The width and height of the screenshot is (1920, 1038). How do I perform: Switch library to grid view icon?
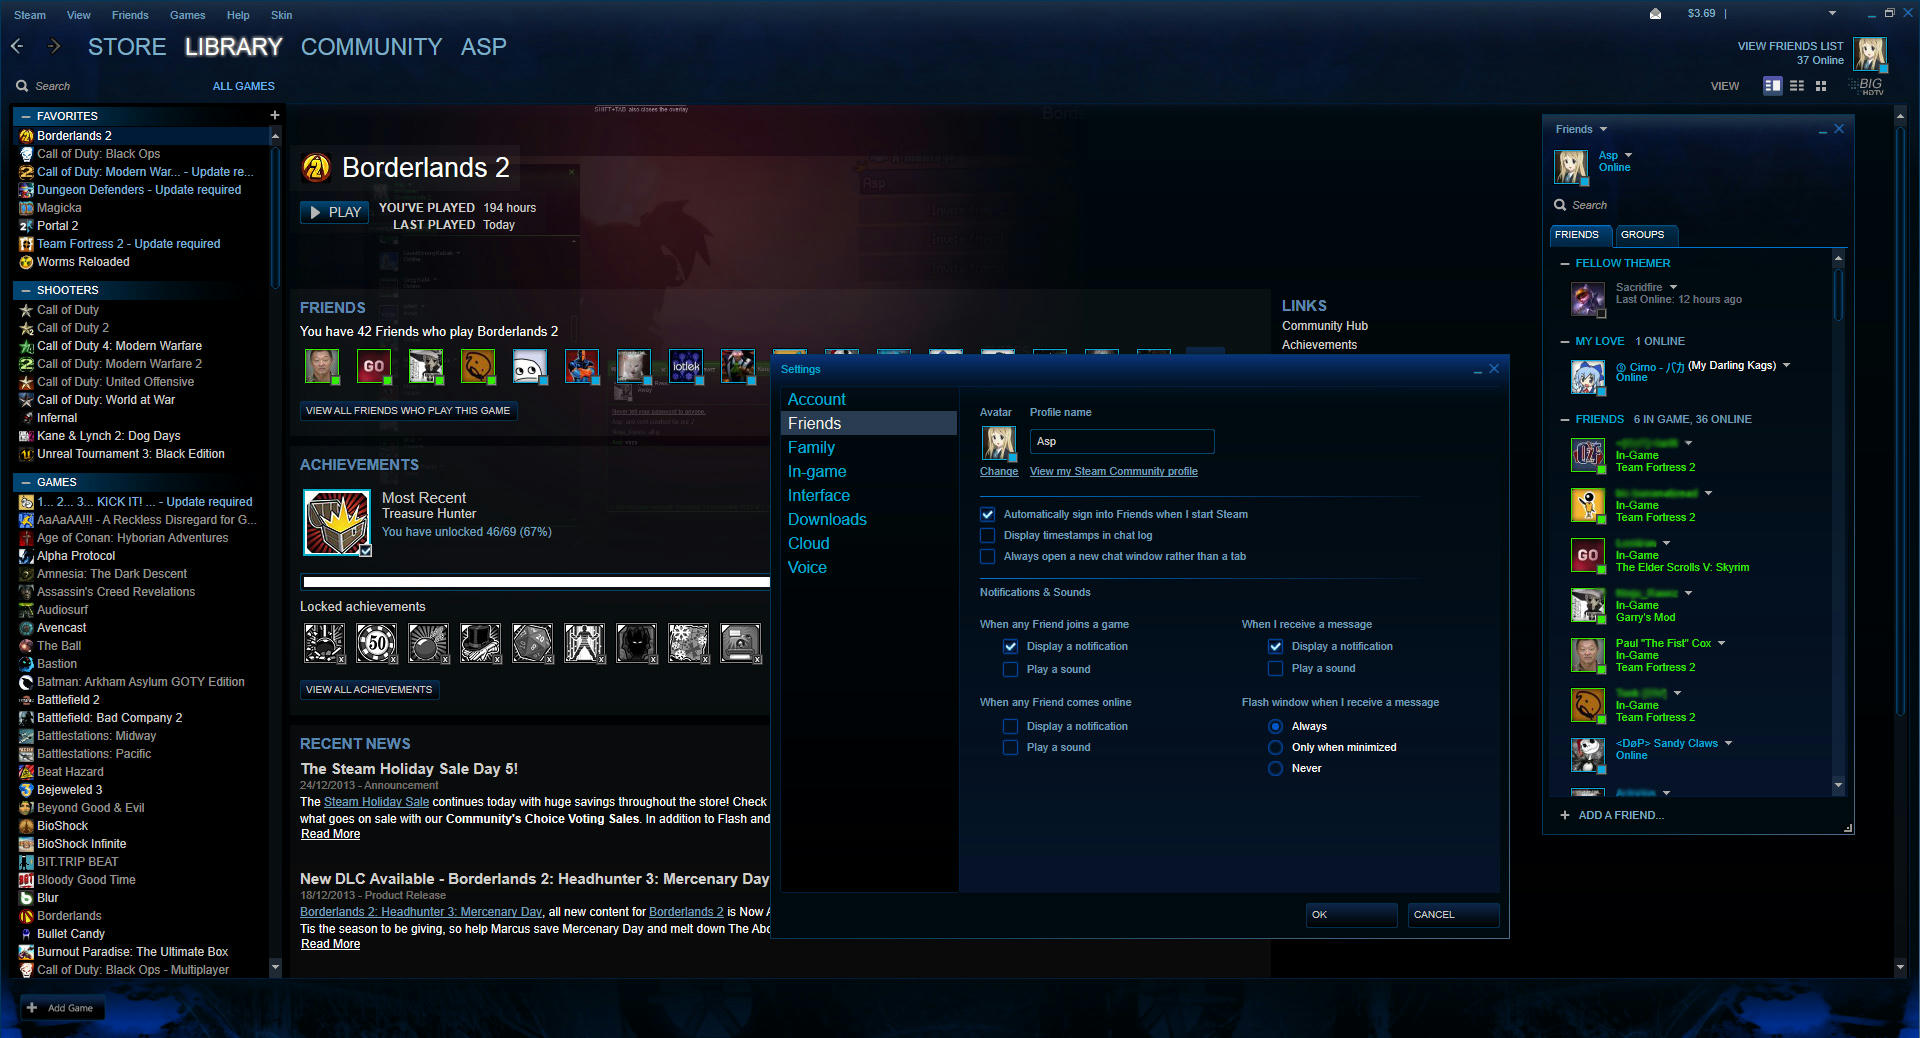click(1821, 86)
